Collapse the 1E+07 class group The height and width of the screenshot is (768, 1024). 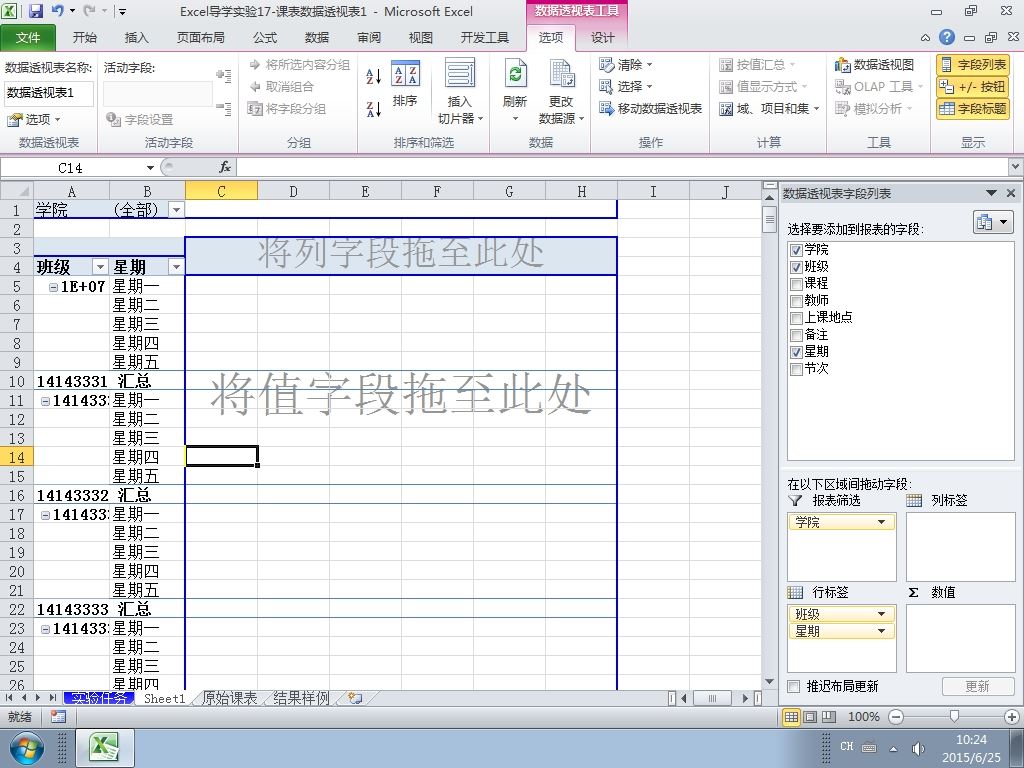pyautogui.click(x=55, y=287)
